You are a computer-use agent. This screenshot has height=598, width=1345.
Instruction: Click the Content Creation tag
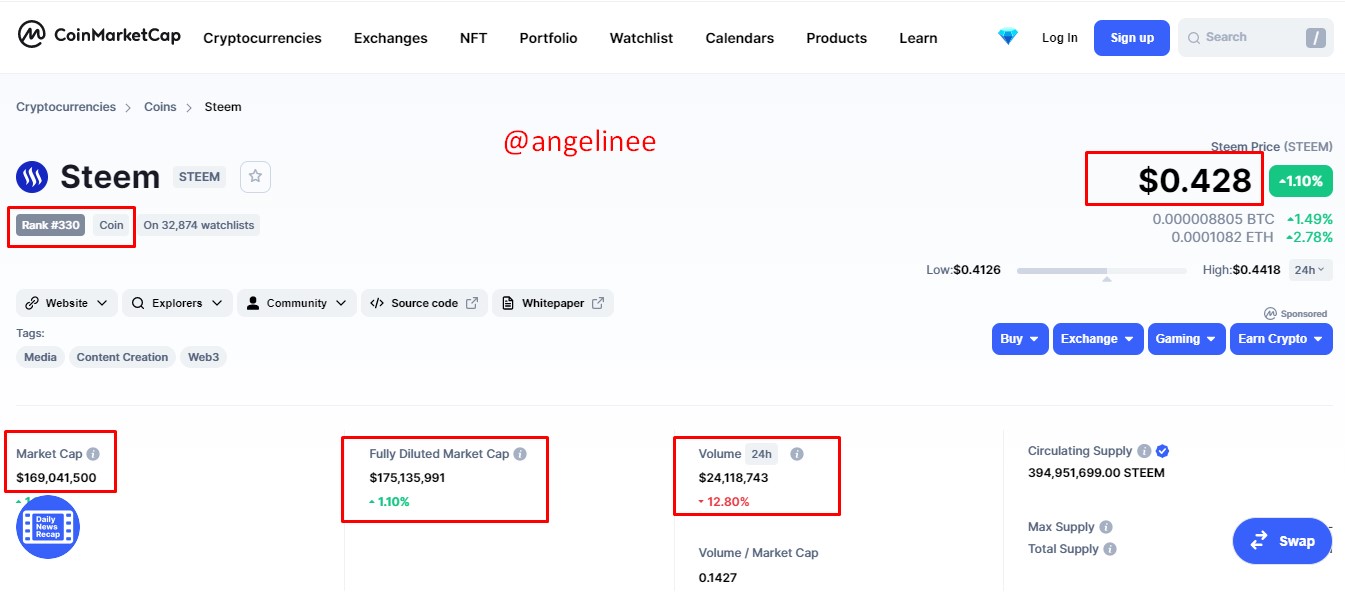pos(122,357)
